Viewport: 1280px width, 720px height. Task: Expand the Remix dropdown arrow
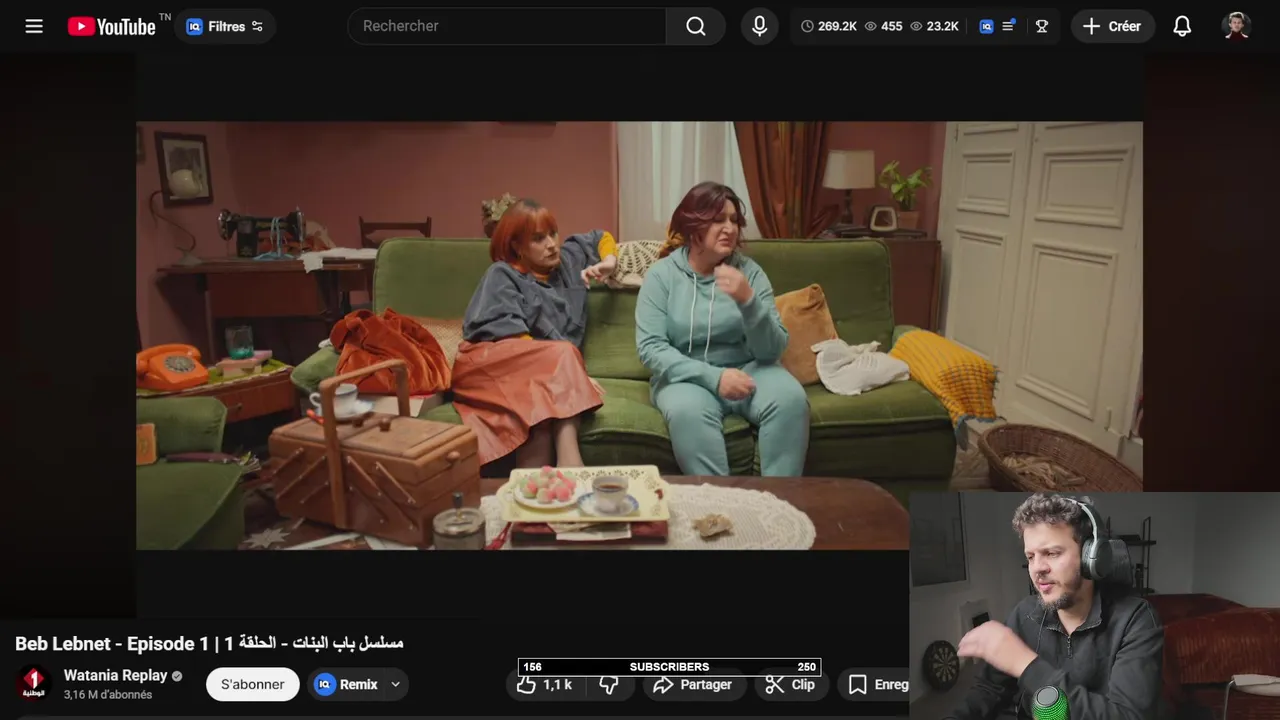coord(395,684)
